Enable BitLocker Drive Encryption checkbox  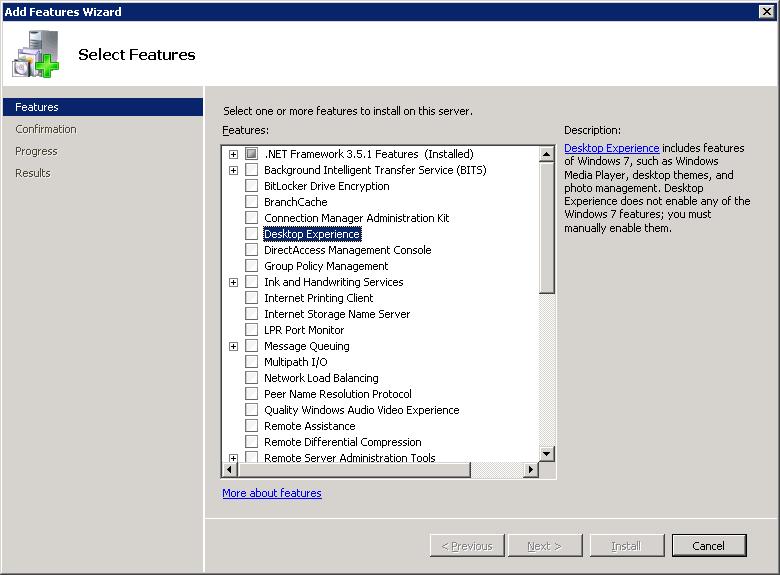(x=251, y=186)
